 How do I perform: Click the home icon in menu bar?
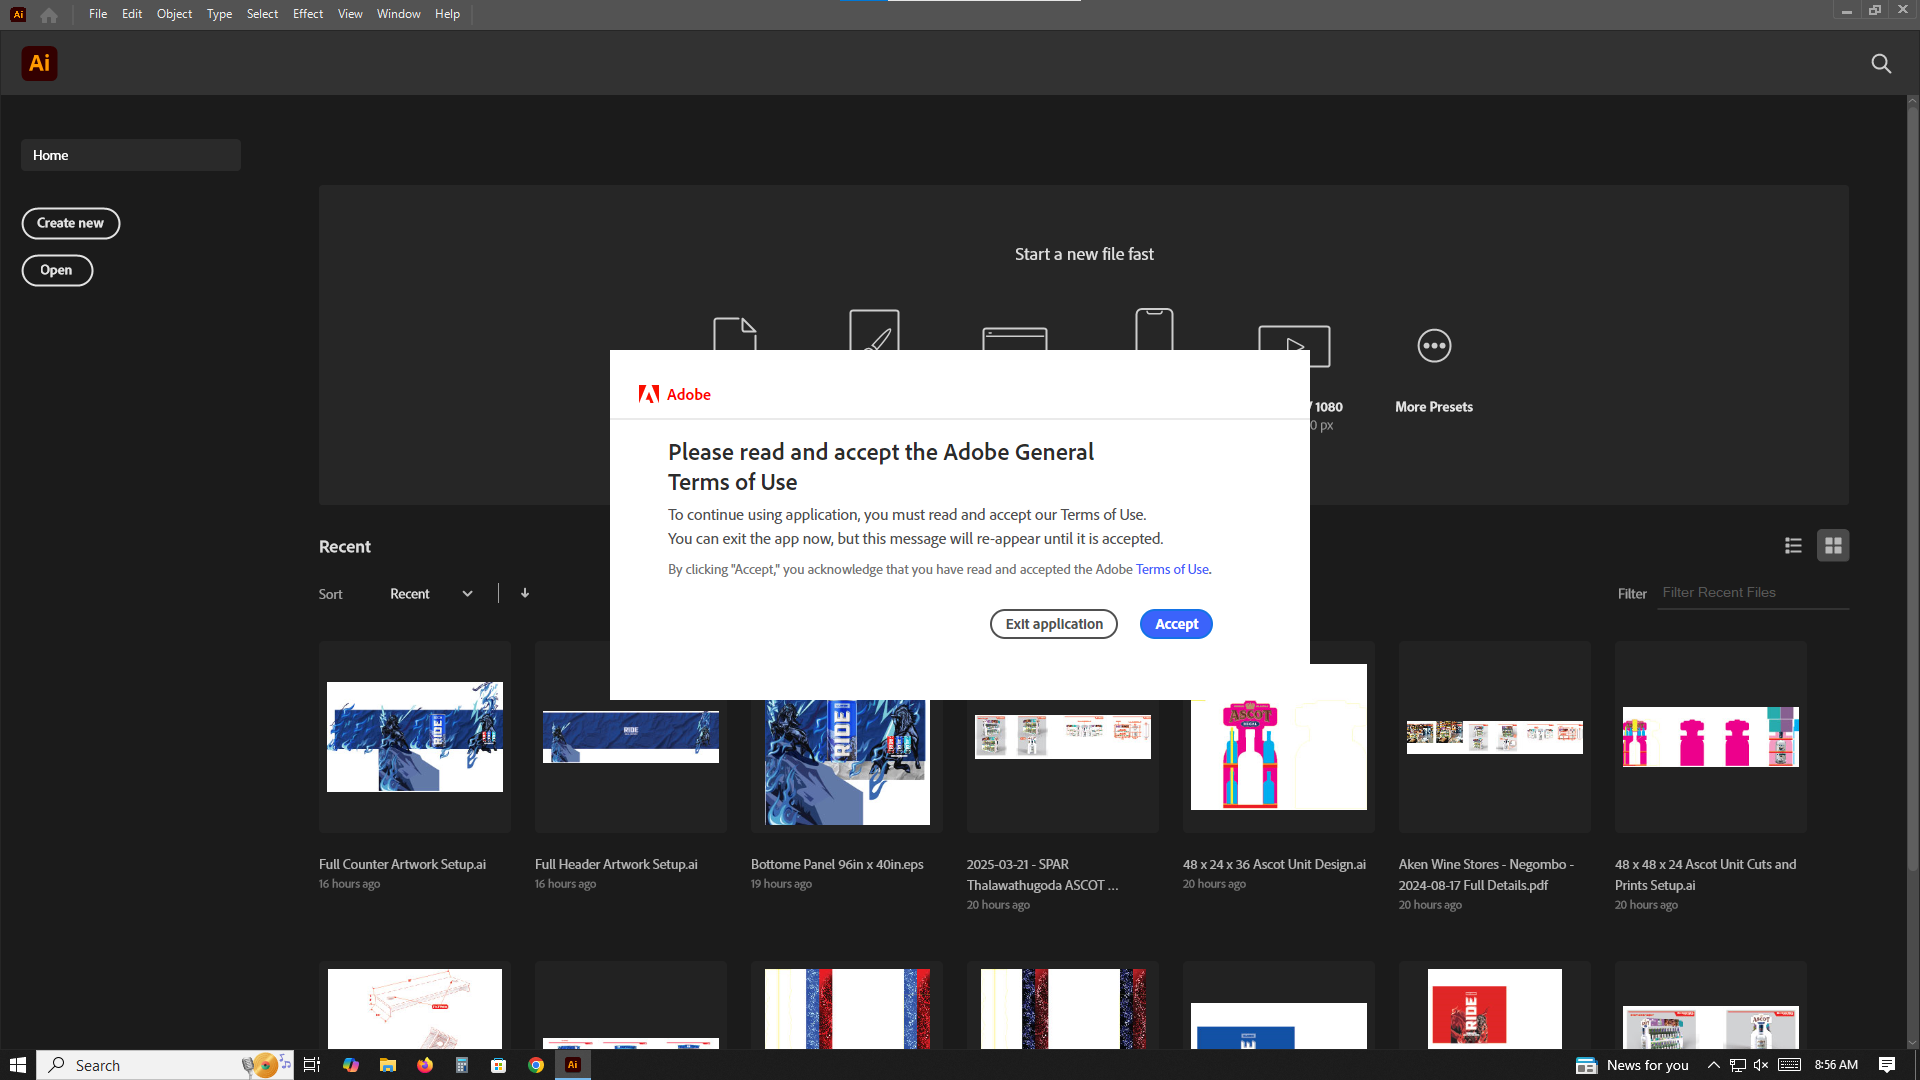pos(49,15)
